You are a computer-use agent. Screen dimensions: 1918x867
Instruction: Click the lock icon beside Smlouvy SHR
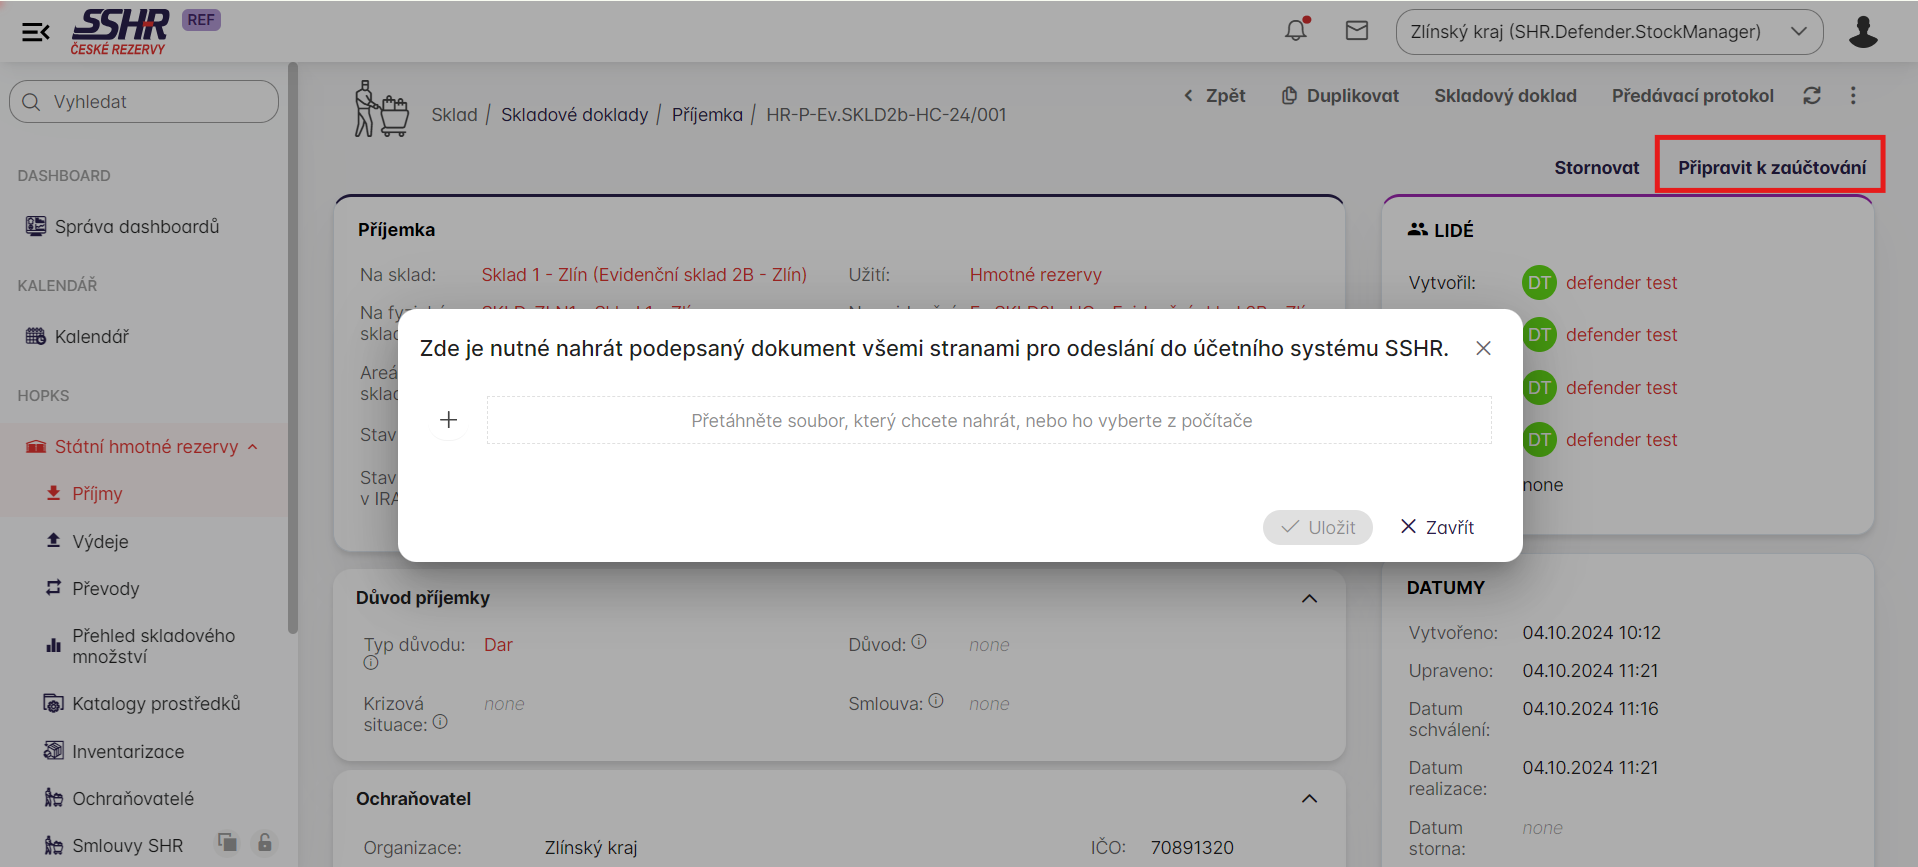[265, 843]
